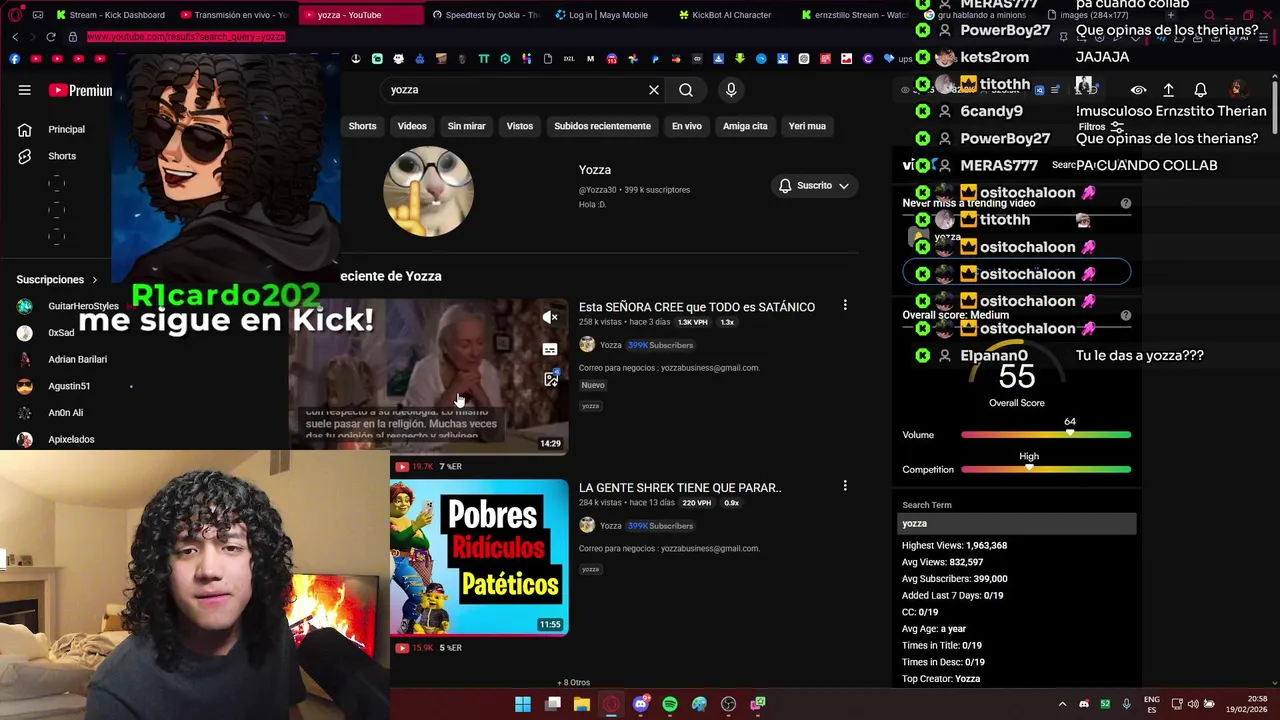Open the YouTube hamburger guide menu
Viewport: 1280px width, 720px height.
24,90
